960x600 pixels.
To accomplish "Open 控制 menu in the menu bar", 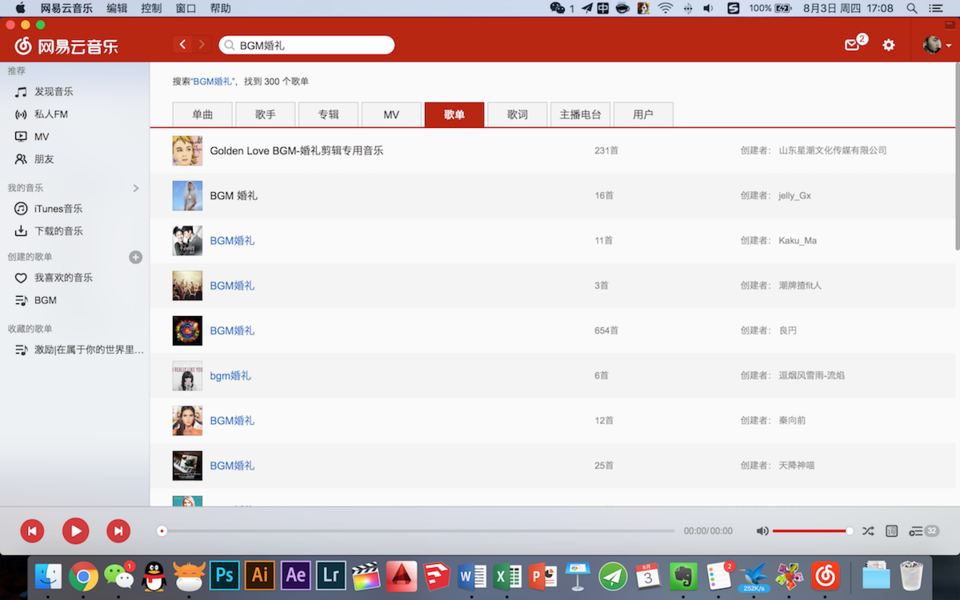I will tap(151, 8).
